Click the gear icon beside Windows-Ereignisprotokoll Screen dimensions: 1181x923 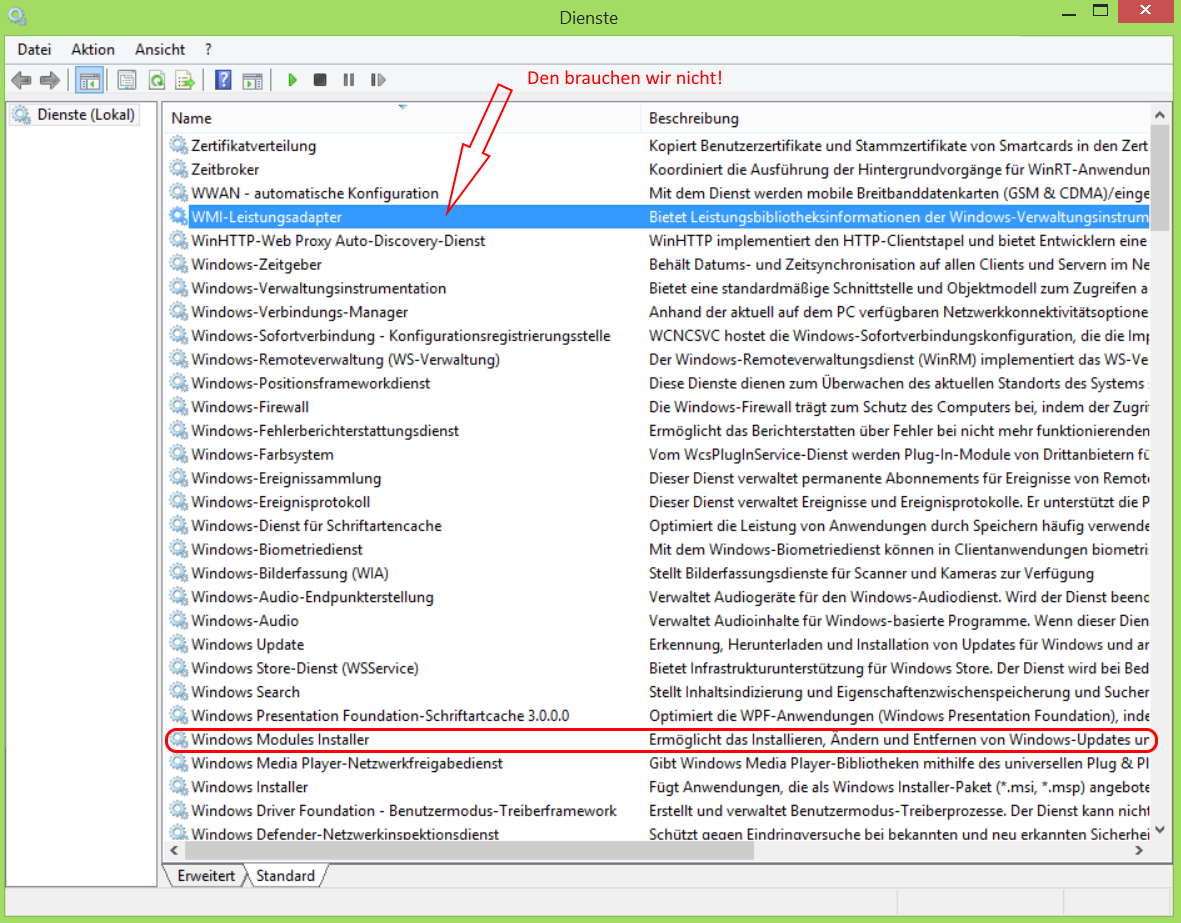[178, 502]
